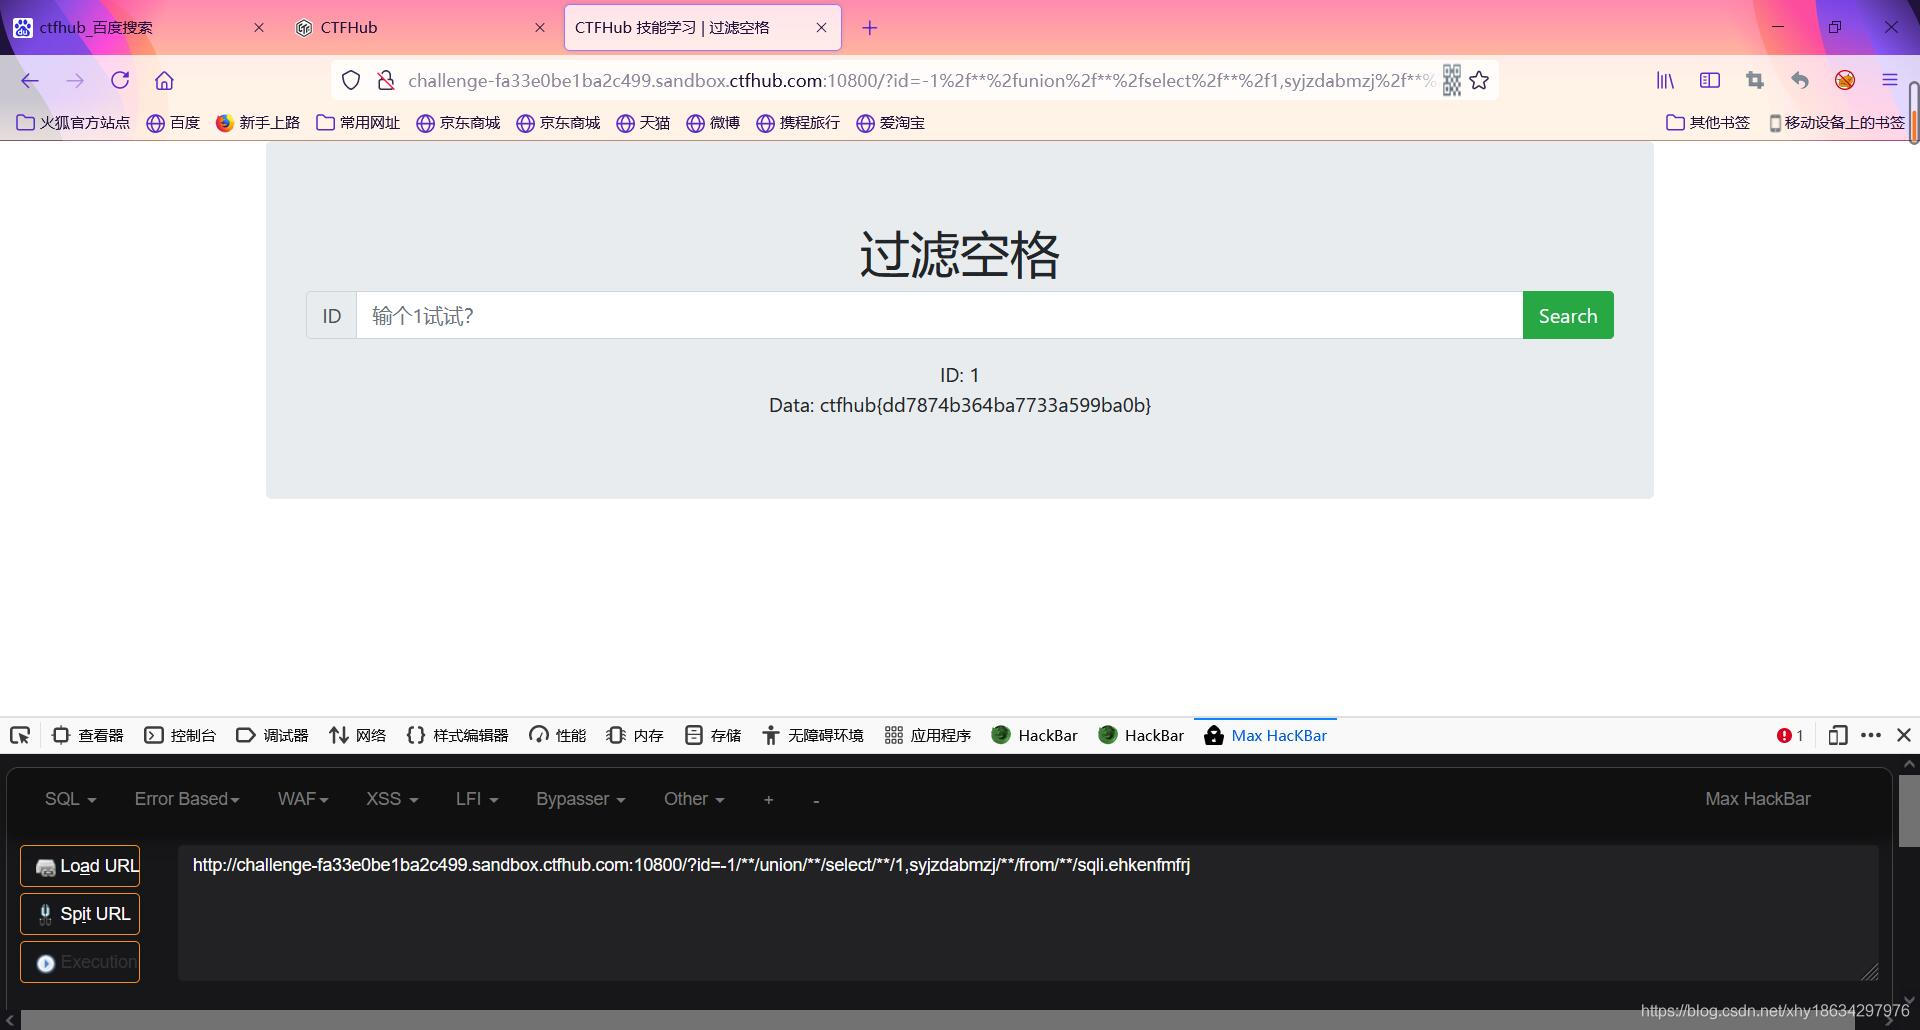Click the Load URL button
The image size is (1920, 1030).
point(80,866)
